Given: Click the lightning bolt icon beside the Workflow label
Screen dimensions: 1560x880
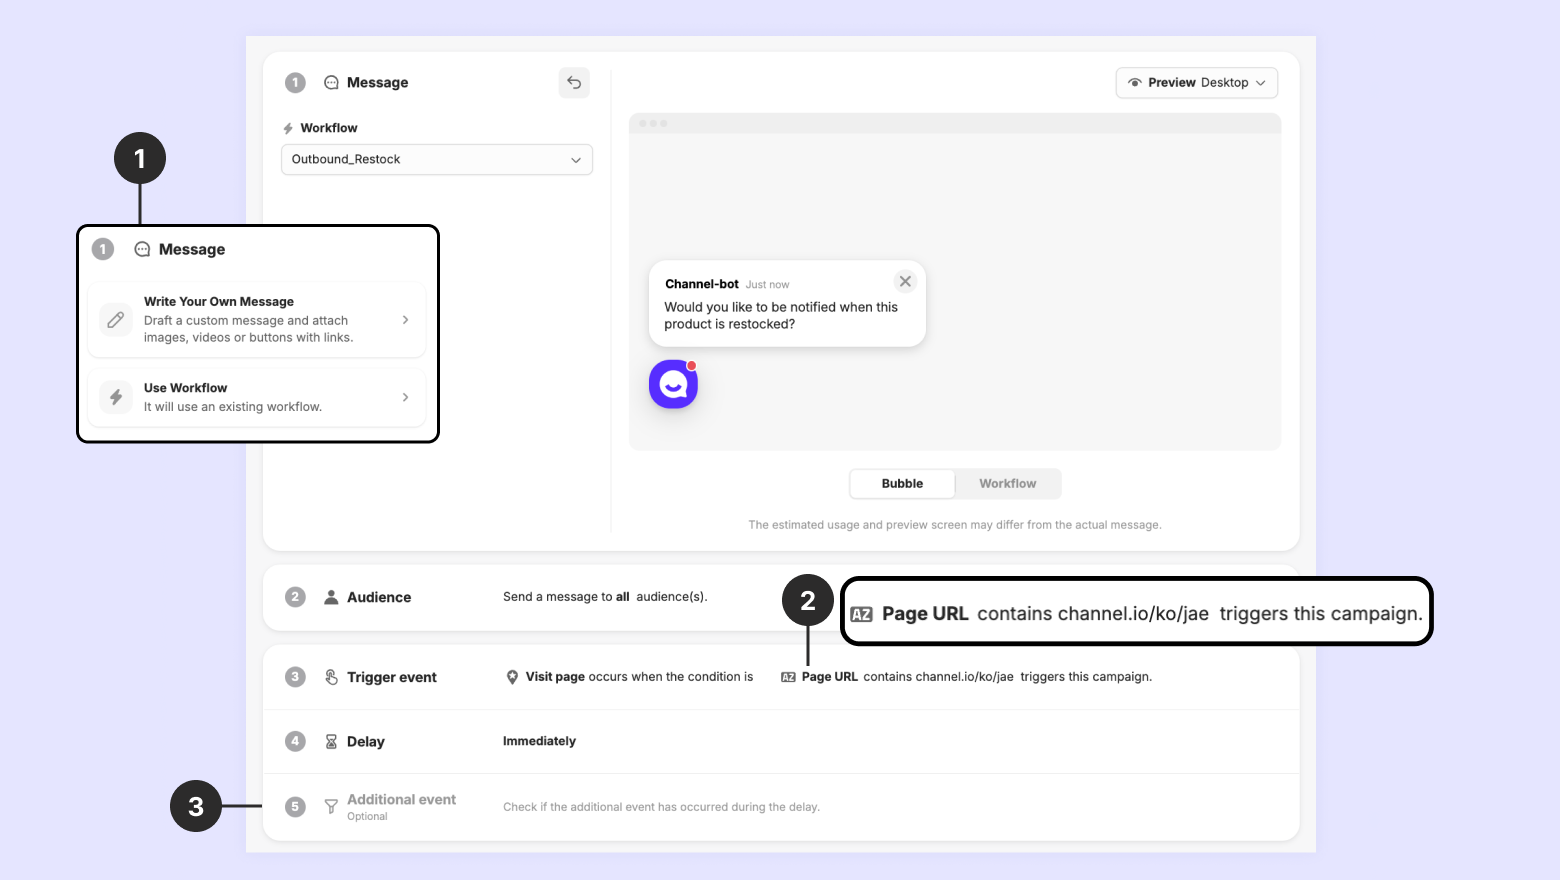Looking at the screenshot, I should [x=288, y=129].
